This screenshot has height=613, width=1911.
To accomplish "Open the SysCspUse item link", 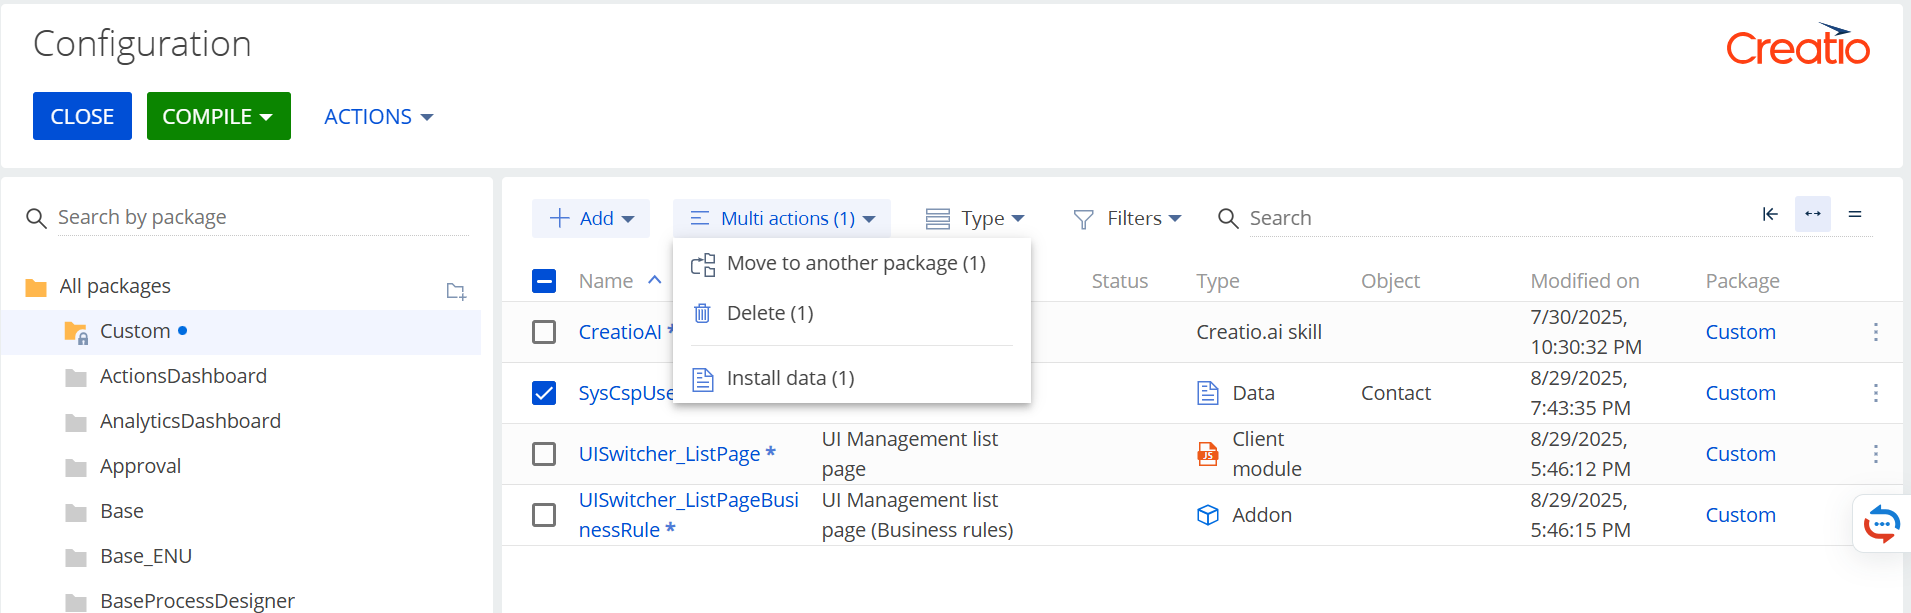I will click(626, 393).
